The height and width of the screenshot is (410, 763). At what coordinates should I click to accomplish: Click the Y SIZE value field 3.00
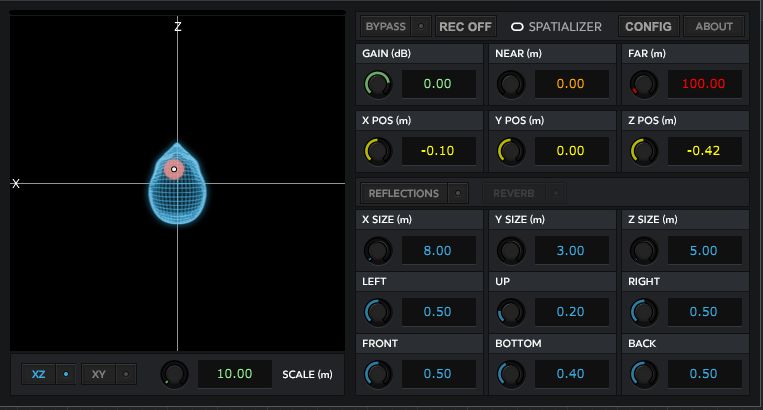pos(570,250)
